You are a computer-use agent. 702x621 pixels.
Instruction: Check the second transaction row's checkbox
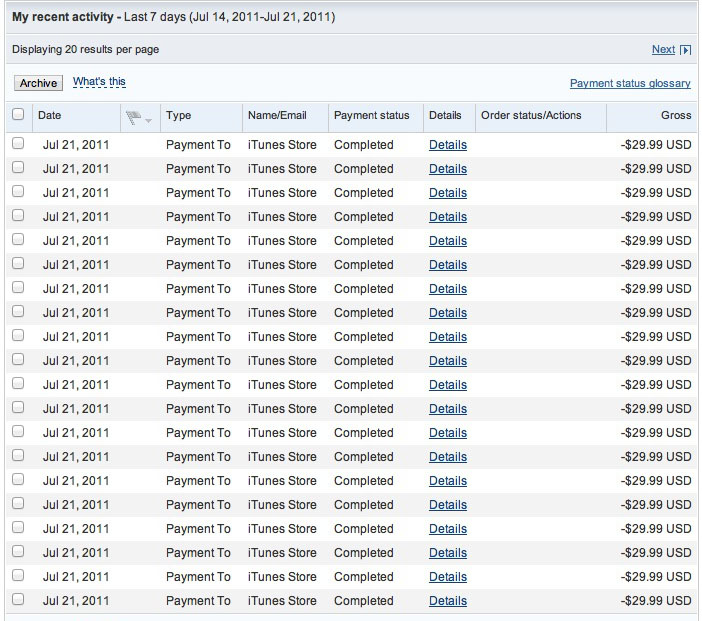tap(18, 167)
